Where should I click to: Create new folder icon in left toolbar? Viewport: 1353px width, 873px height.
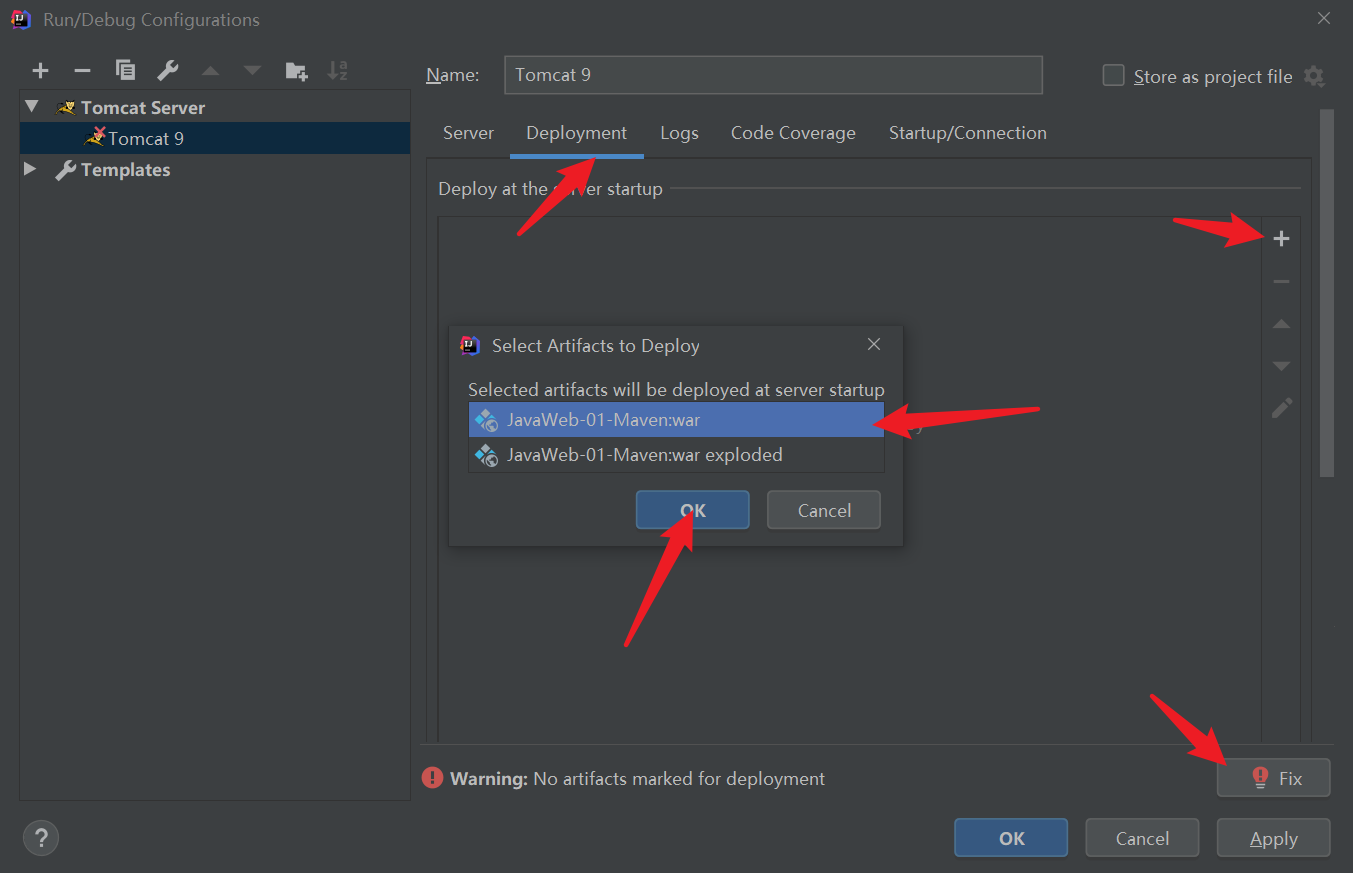pos(296,70)
